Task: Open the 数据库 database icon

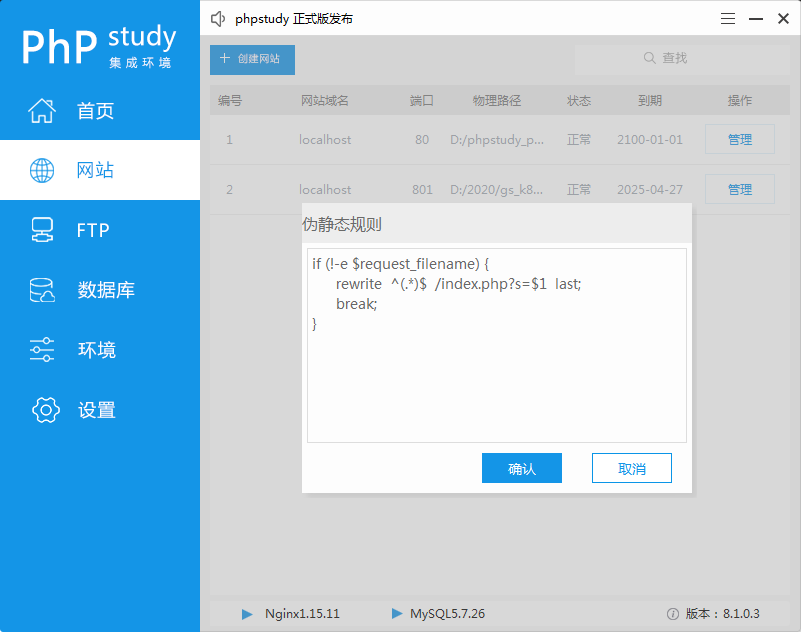Action: tap(42, 290)
